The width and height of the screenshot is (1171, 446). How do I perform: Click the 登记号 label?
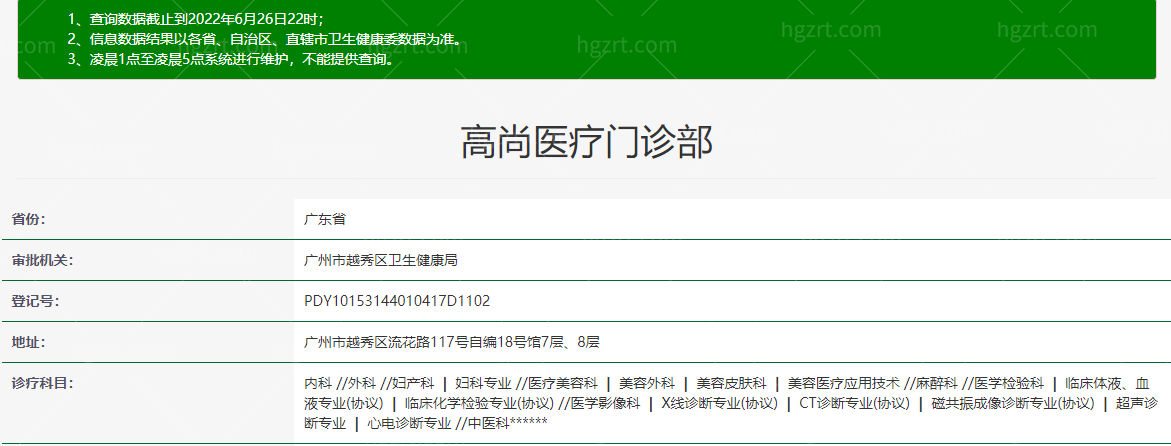[35, 301]
